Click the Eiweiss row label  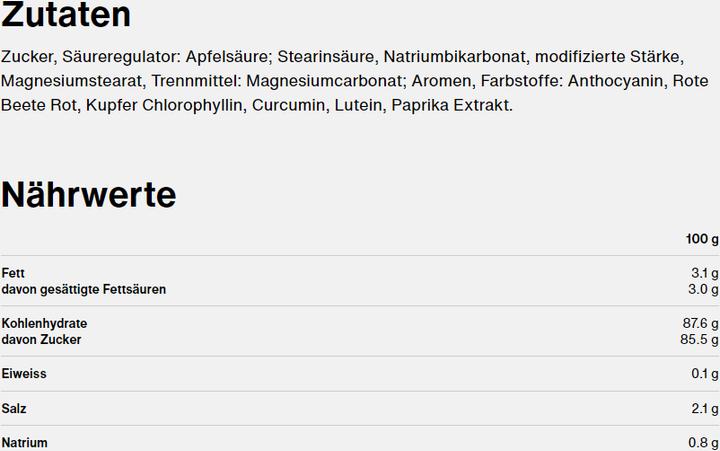pyautogui.click(x=24, y=373)
